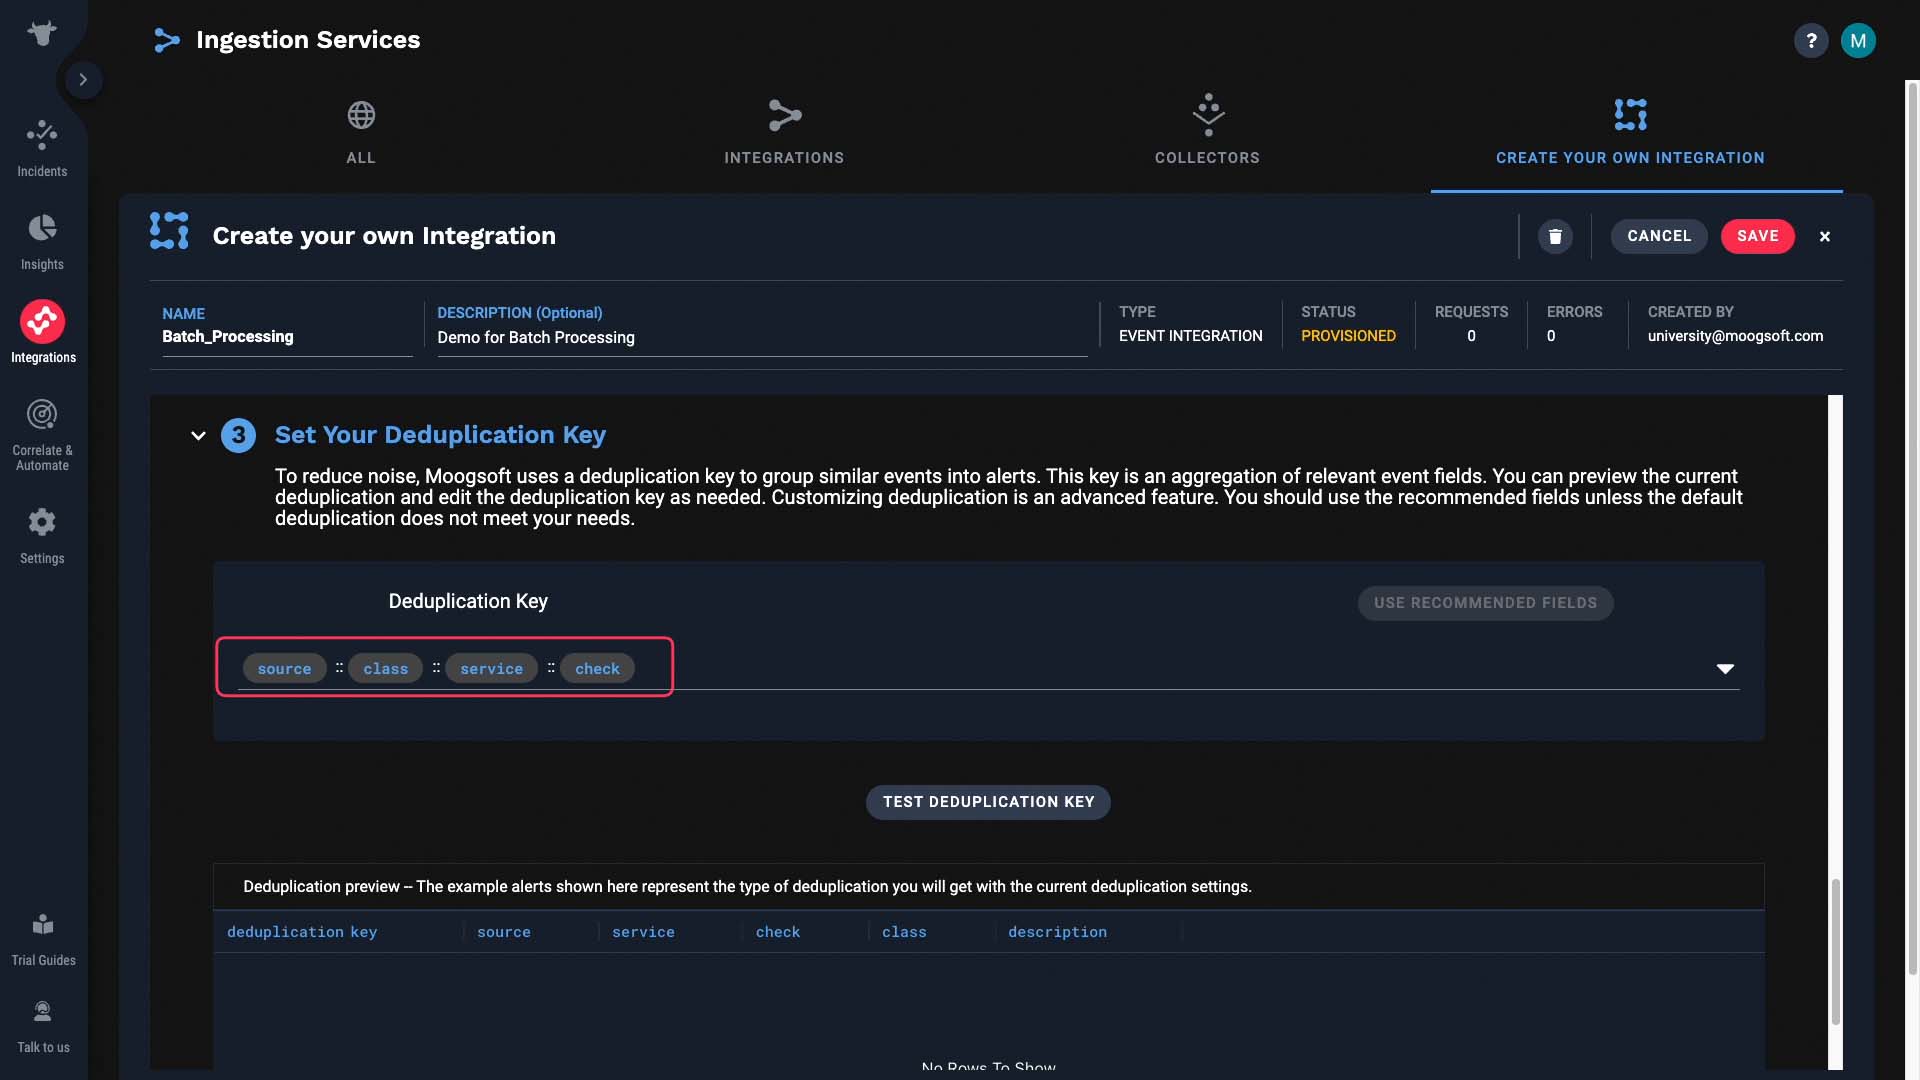The width and height of the screenshot is (1920, 1080).
Task: Expand the sidebar with the arrow toggle
Action: (x=83, y=79)
